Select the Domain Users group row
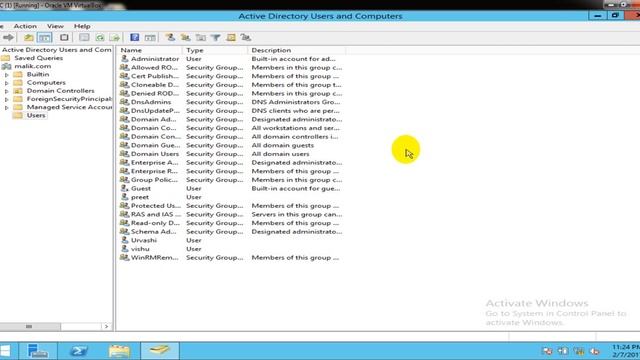640x360 pixels. coord(231,154)
